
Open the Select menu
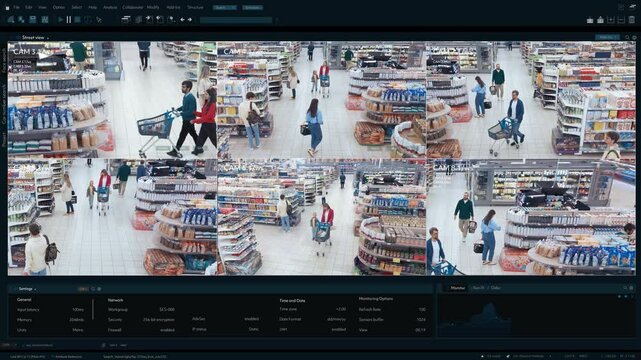tap(76, 7)
